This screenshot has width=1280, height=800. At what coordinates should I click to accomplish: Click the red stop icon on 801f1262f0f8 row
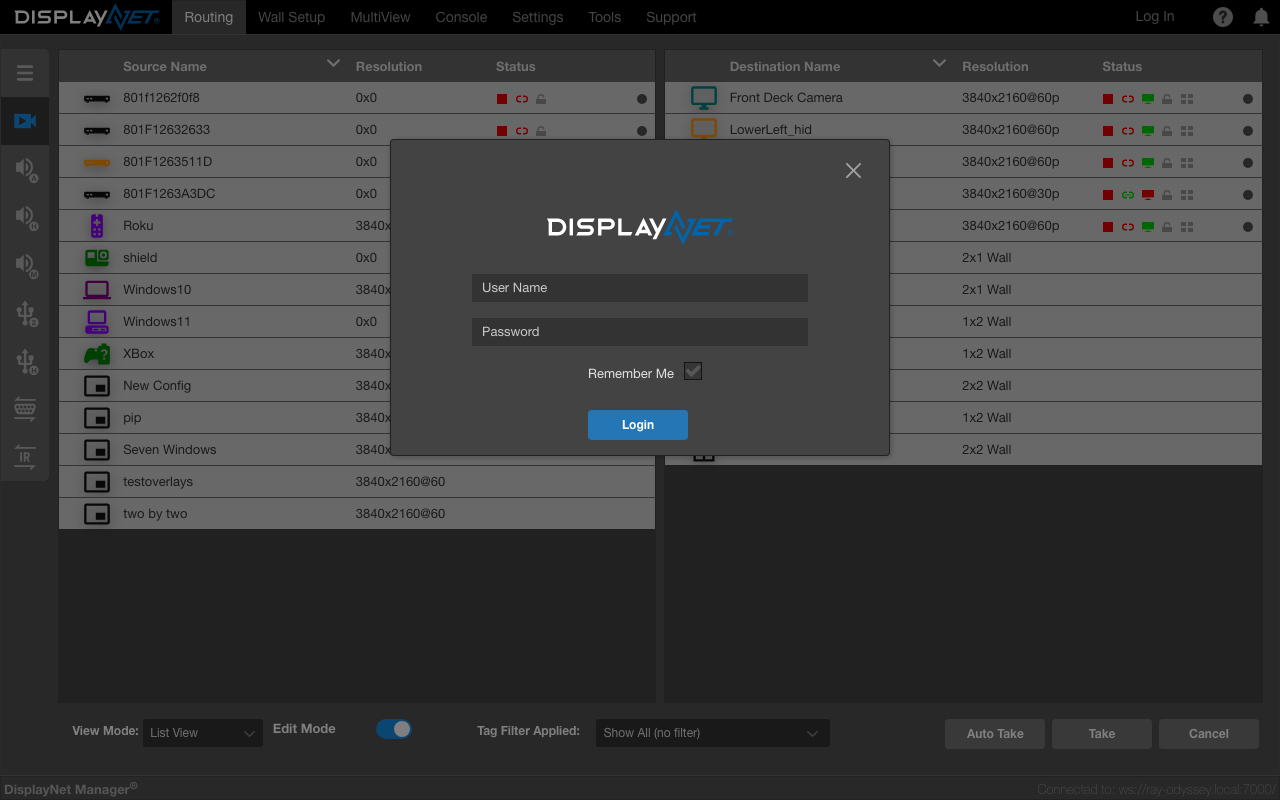click(502, 99)
